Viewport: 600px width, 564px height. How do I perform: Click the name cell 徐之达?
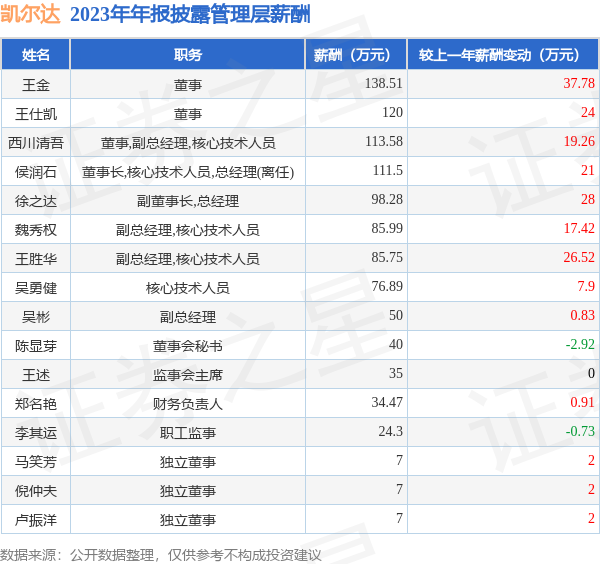(36, 201)
